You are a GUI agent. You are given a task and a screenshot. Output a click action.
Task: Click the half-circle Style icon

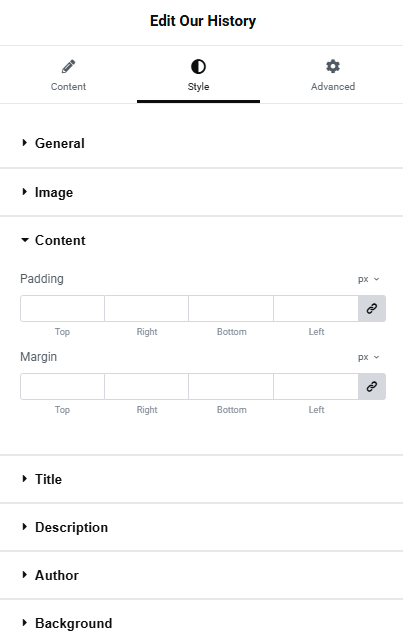198,66
